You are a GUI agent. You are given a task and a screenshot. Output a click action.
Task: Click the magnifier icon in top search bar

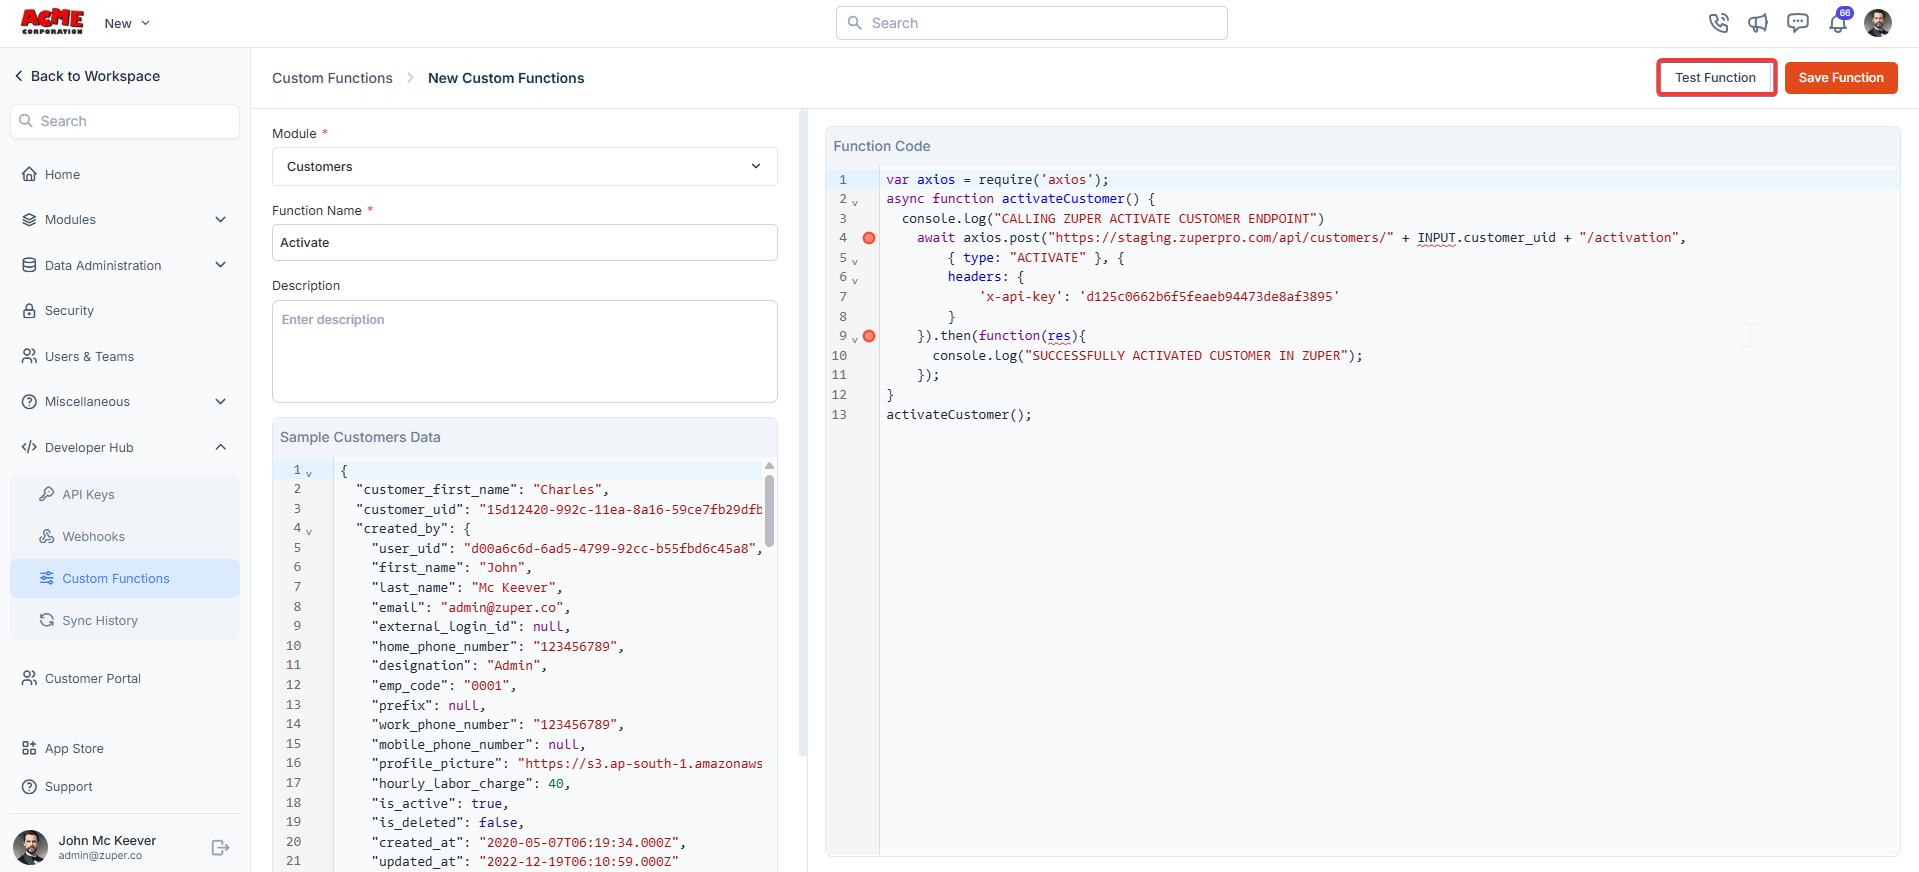(x=854, y=23)
